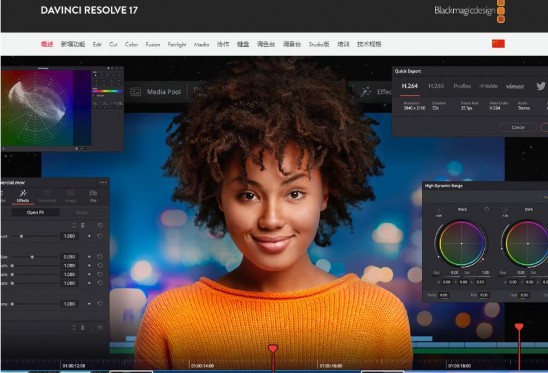
Task: Click timecode 01:00:18:00 on the ruler
Action: [460, 366]
